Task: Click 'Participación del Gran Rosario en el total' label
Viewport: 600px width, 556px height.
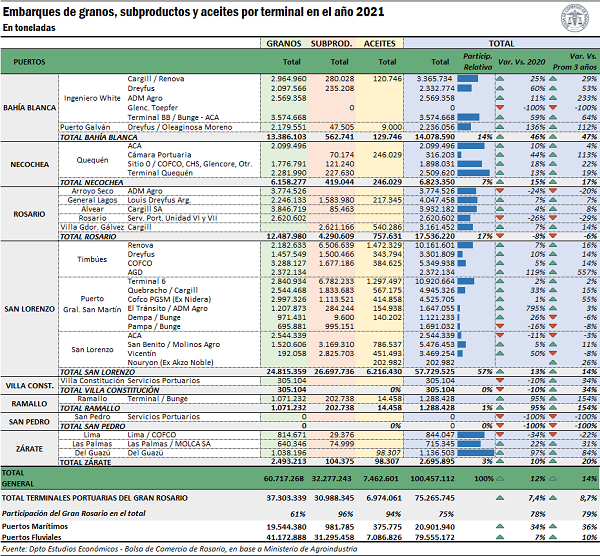Action: [x=74, y=514]
